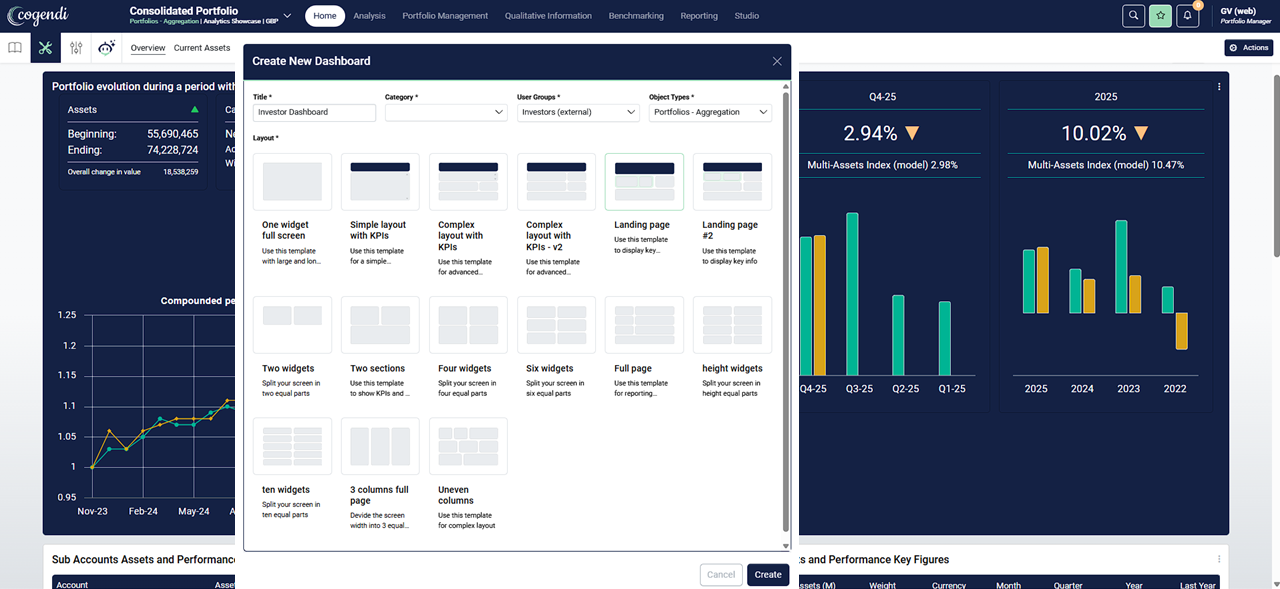
Task: Open the three-dot menu of 2025 widget
Action: [x=1219, y=87]
